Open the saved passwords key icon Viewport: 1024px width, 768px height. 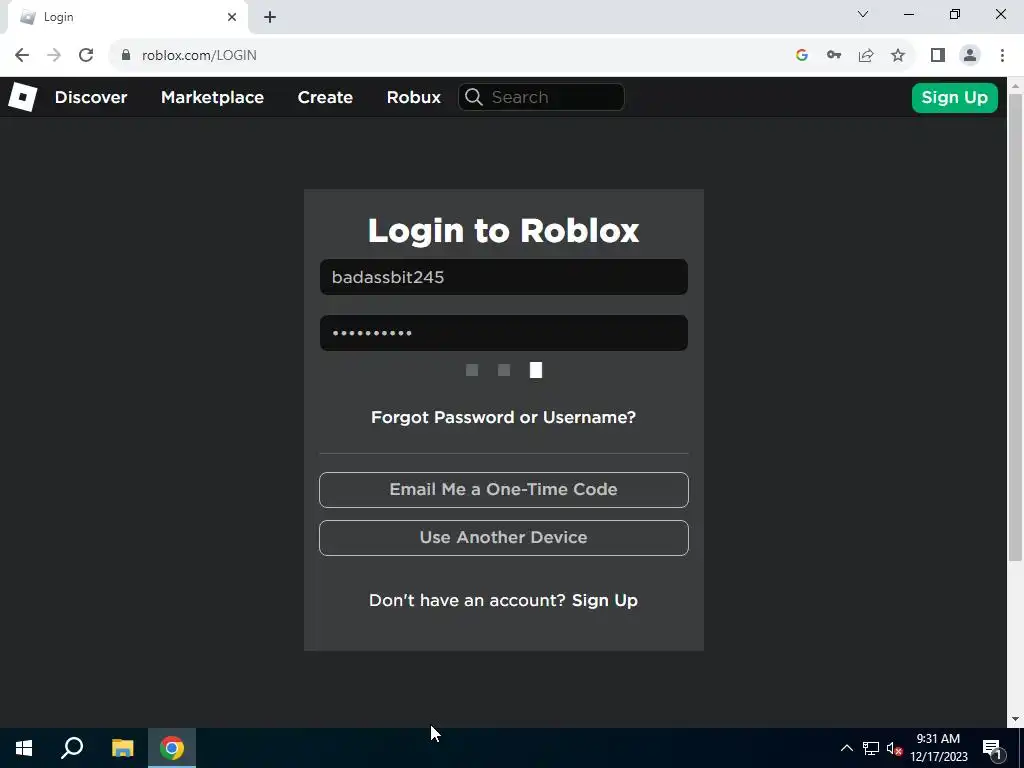[834, 56]
